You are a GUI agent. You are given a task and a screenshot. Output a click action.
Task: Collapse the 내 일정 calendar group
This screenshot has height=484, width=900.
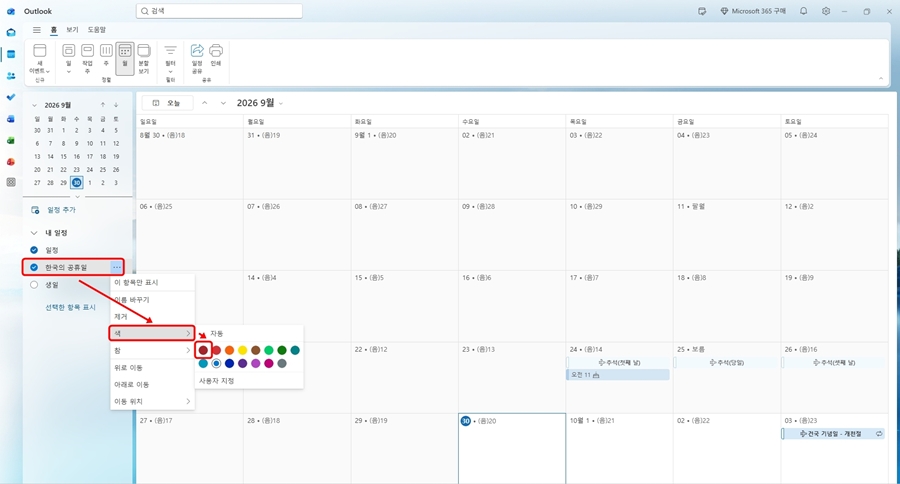click(x=34, y=233)
